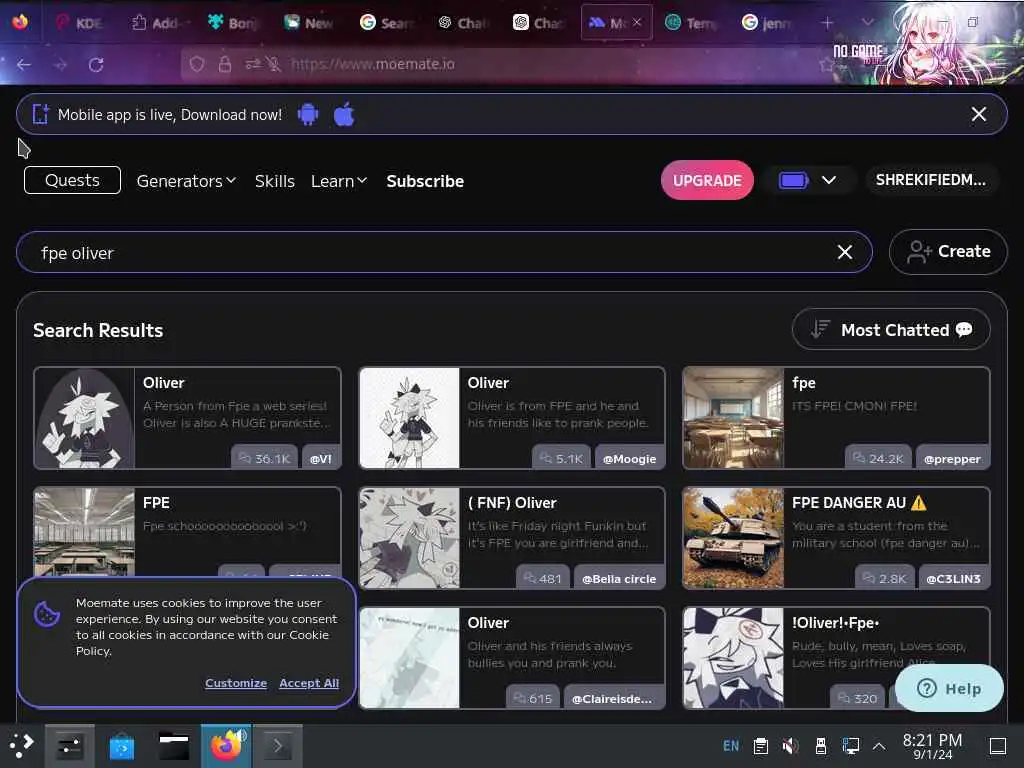This screenshot has height=768, width=1024.
Task: Unmute the volume tray icon
Action: tap(790, 746)
